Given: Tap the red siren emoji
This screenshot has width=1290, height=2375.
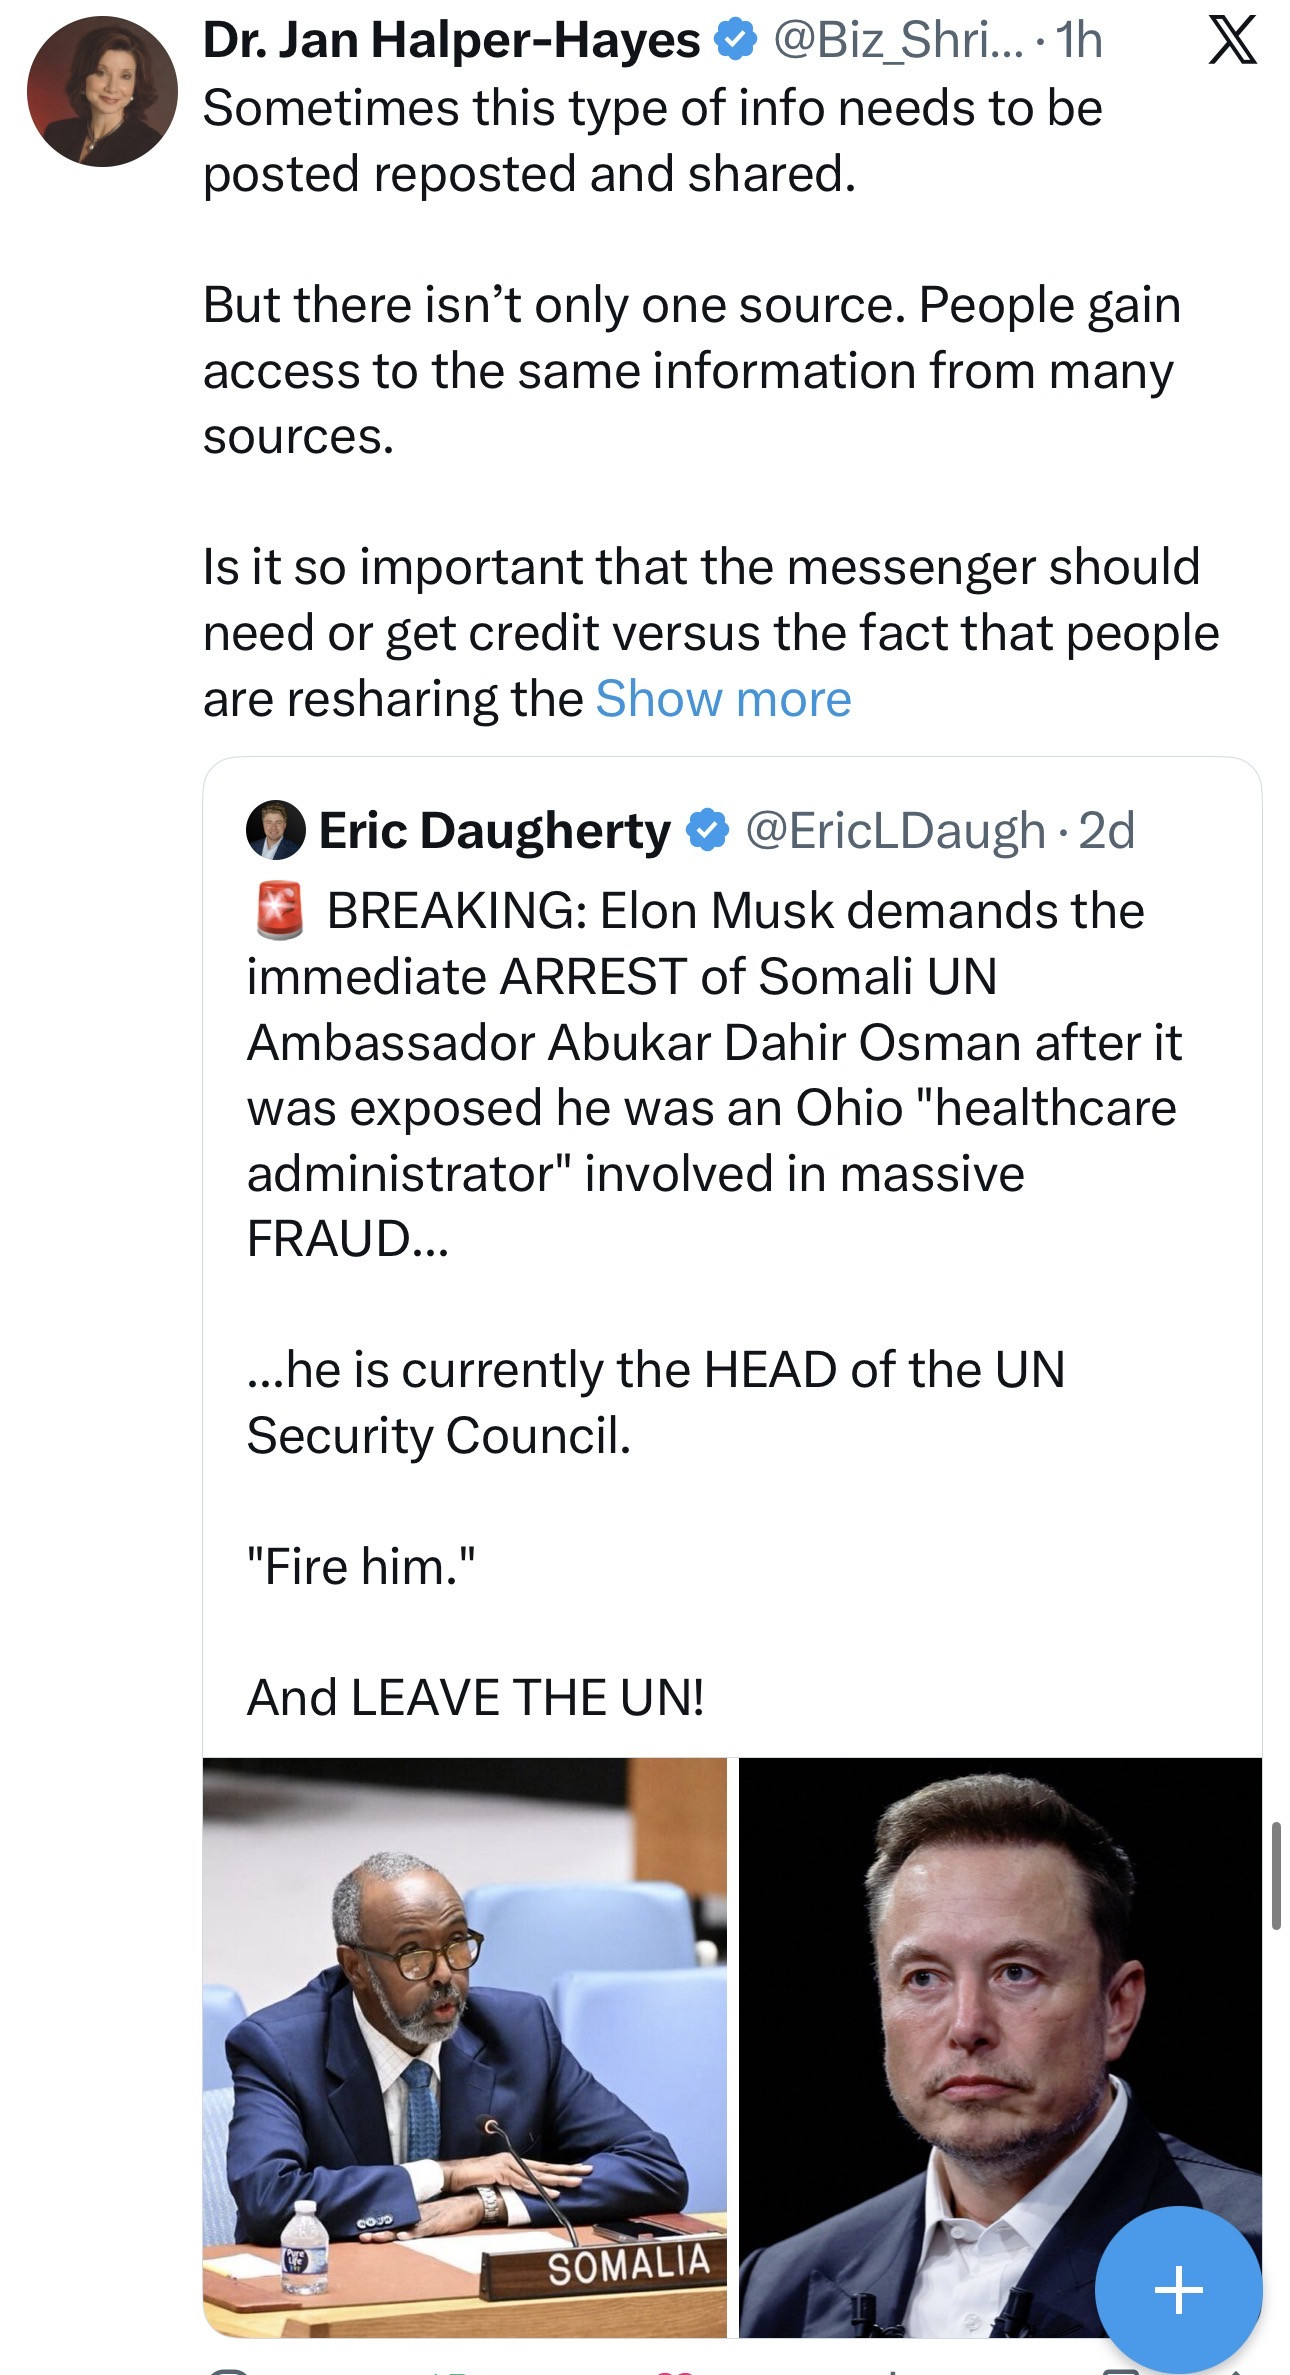Looking at the screenshot, I should coord(280,910).
